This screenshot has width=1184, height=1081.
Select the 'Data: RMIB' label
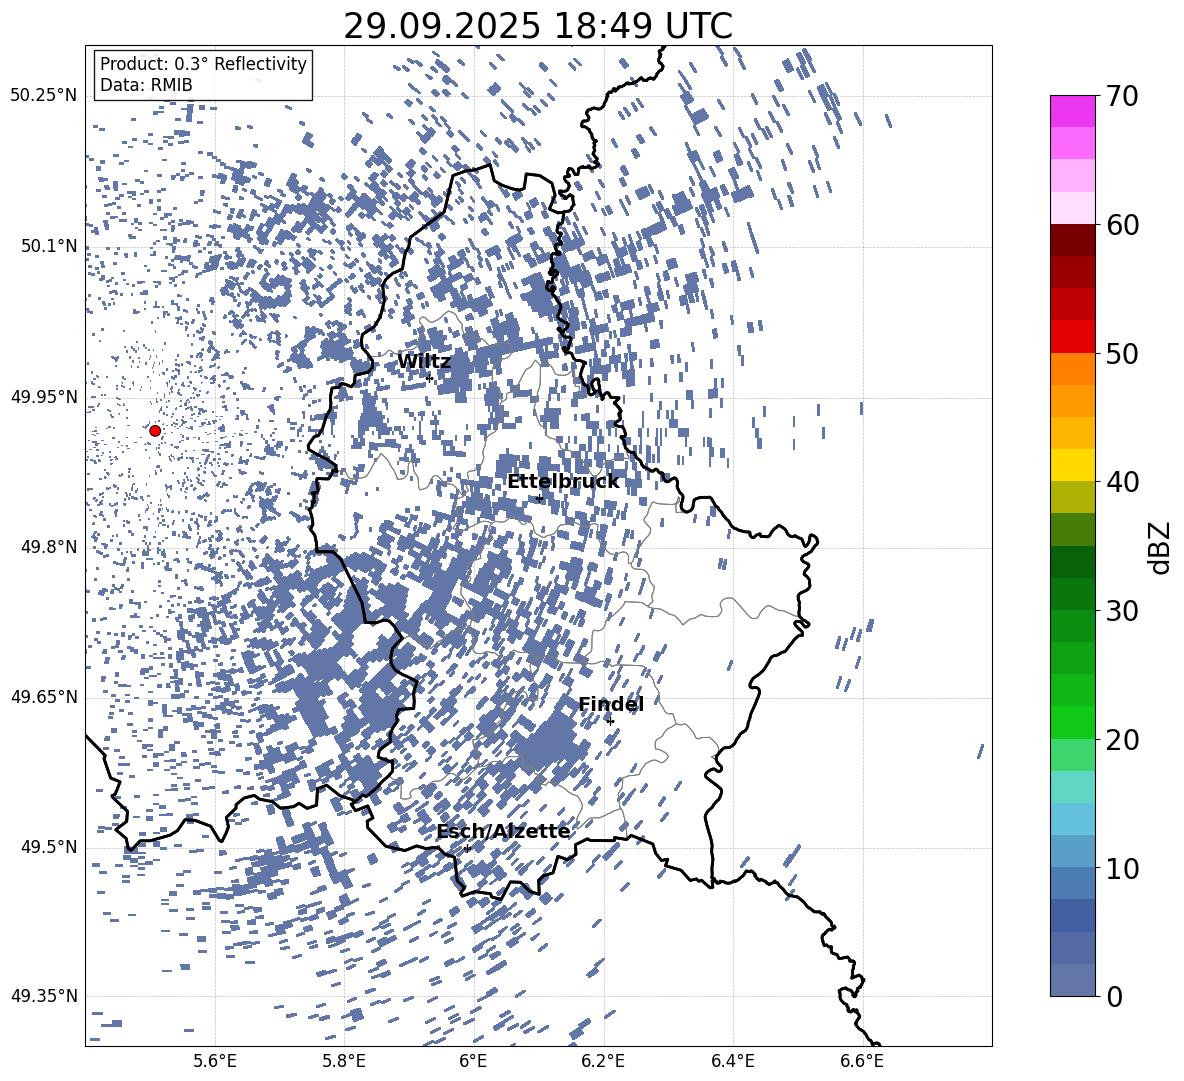(146, 85)
